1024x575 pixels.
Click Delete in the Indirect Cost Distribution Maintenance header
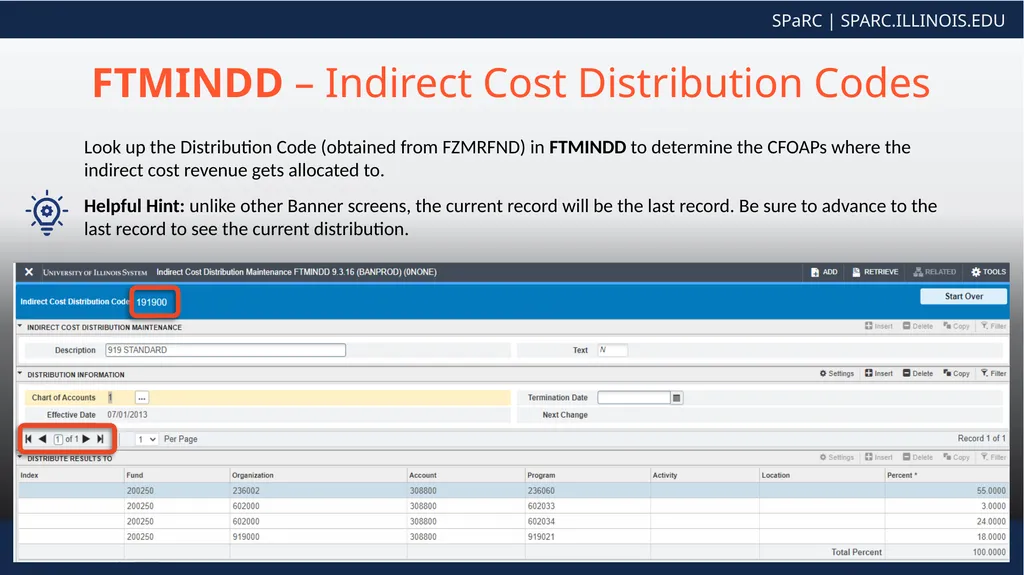coord(918,326)
